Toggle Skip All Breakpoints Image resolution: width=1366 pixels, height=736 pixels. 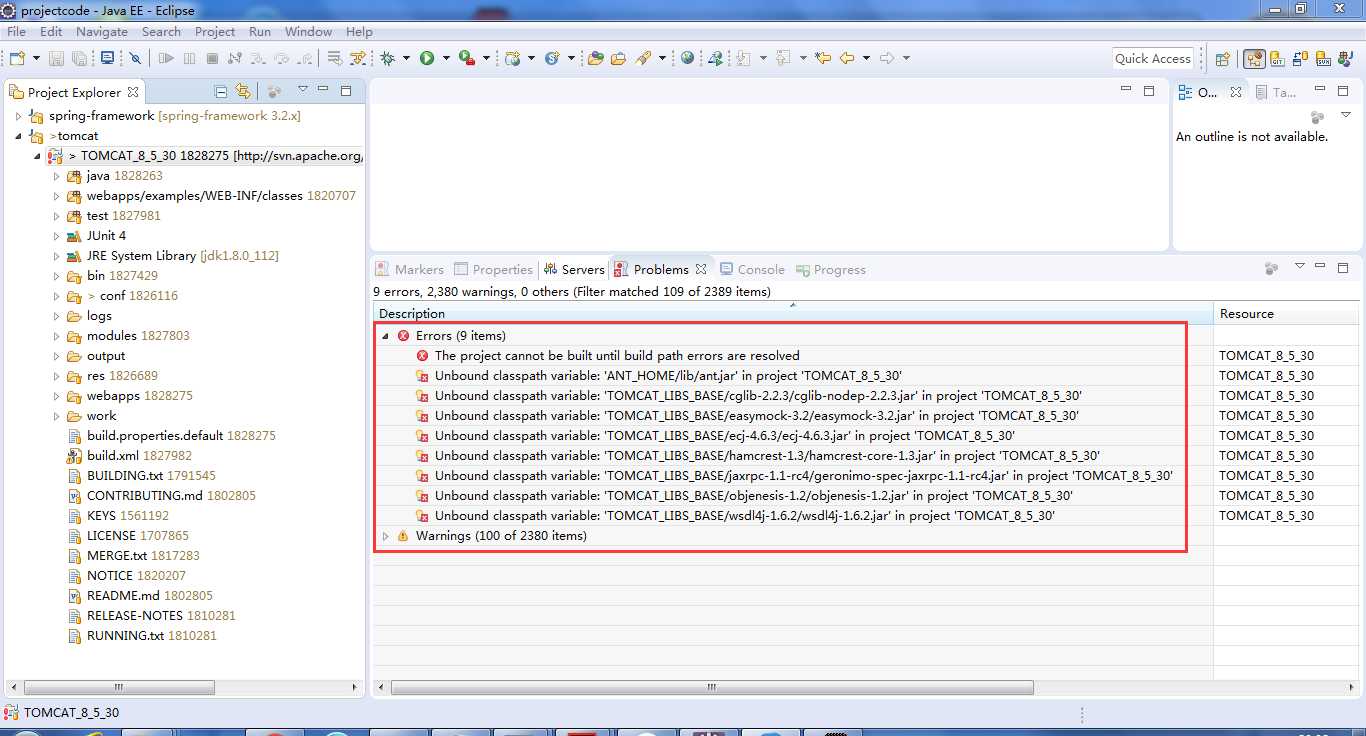135,58
